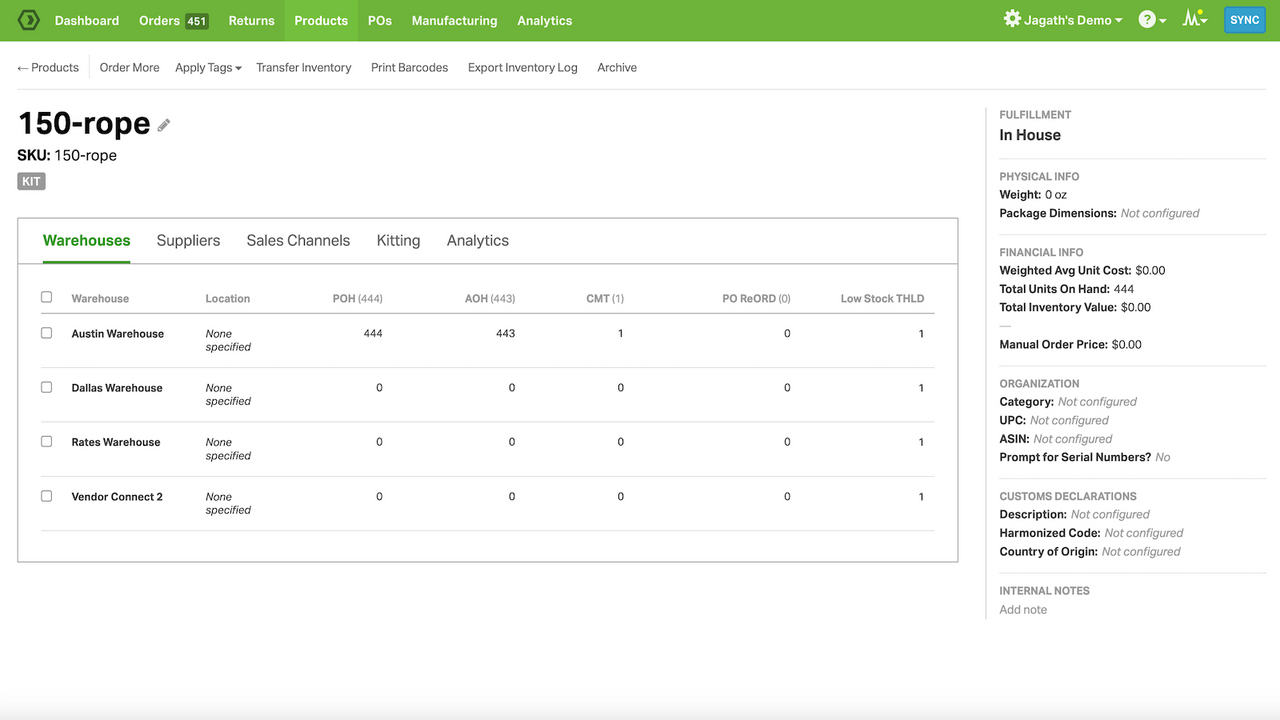1280x720 pixels.
Task: Click Country of Origin Not configured
Action: (1141, 552)
